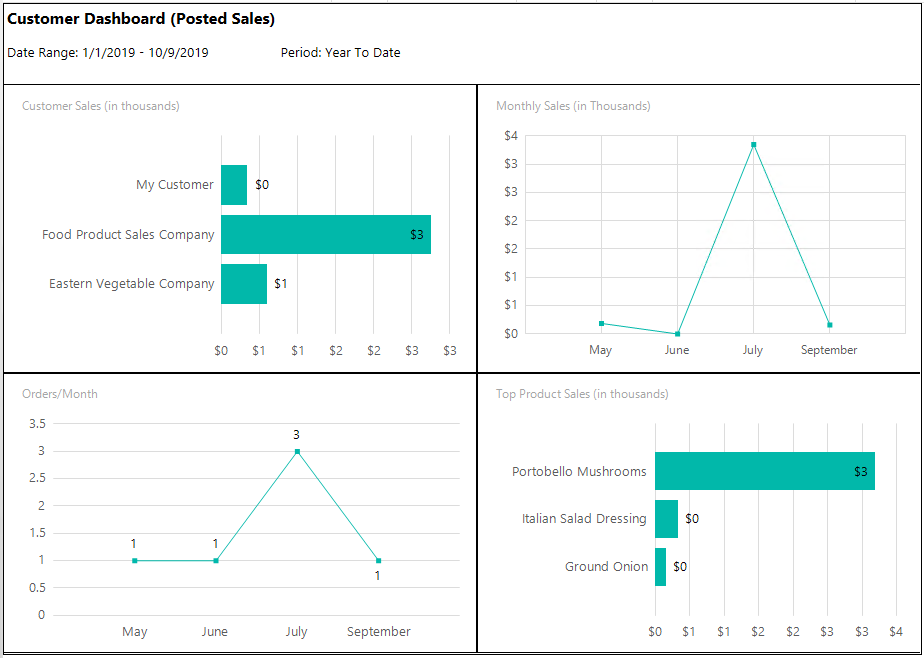Click the $0 value beside My Customer bar
The image size is (924, 658).
click(x=262, y=185)
